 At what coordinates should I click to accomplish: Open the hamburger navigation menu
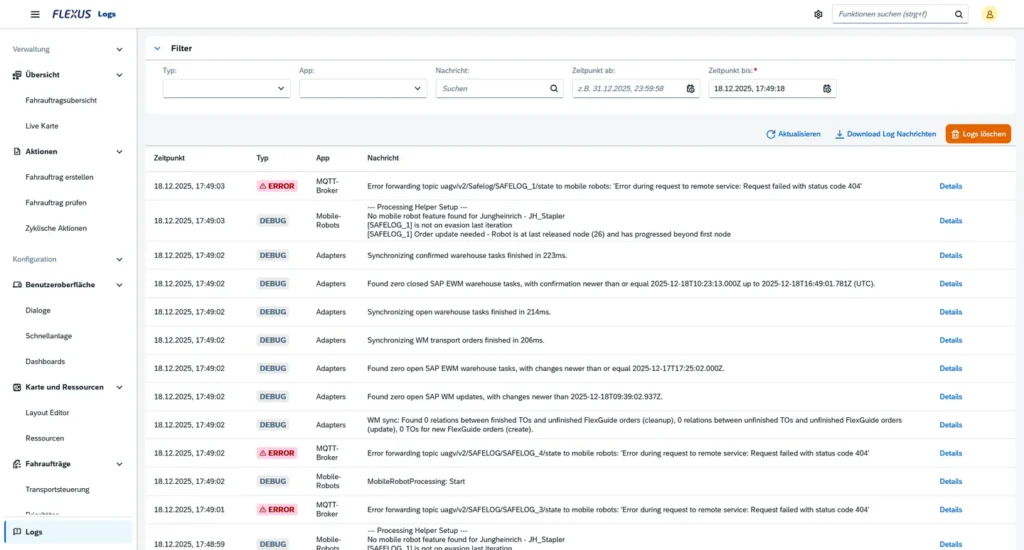pos(35,14)
